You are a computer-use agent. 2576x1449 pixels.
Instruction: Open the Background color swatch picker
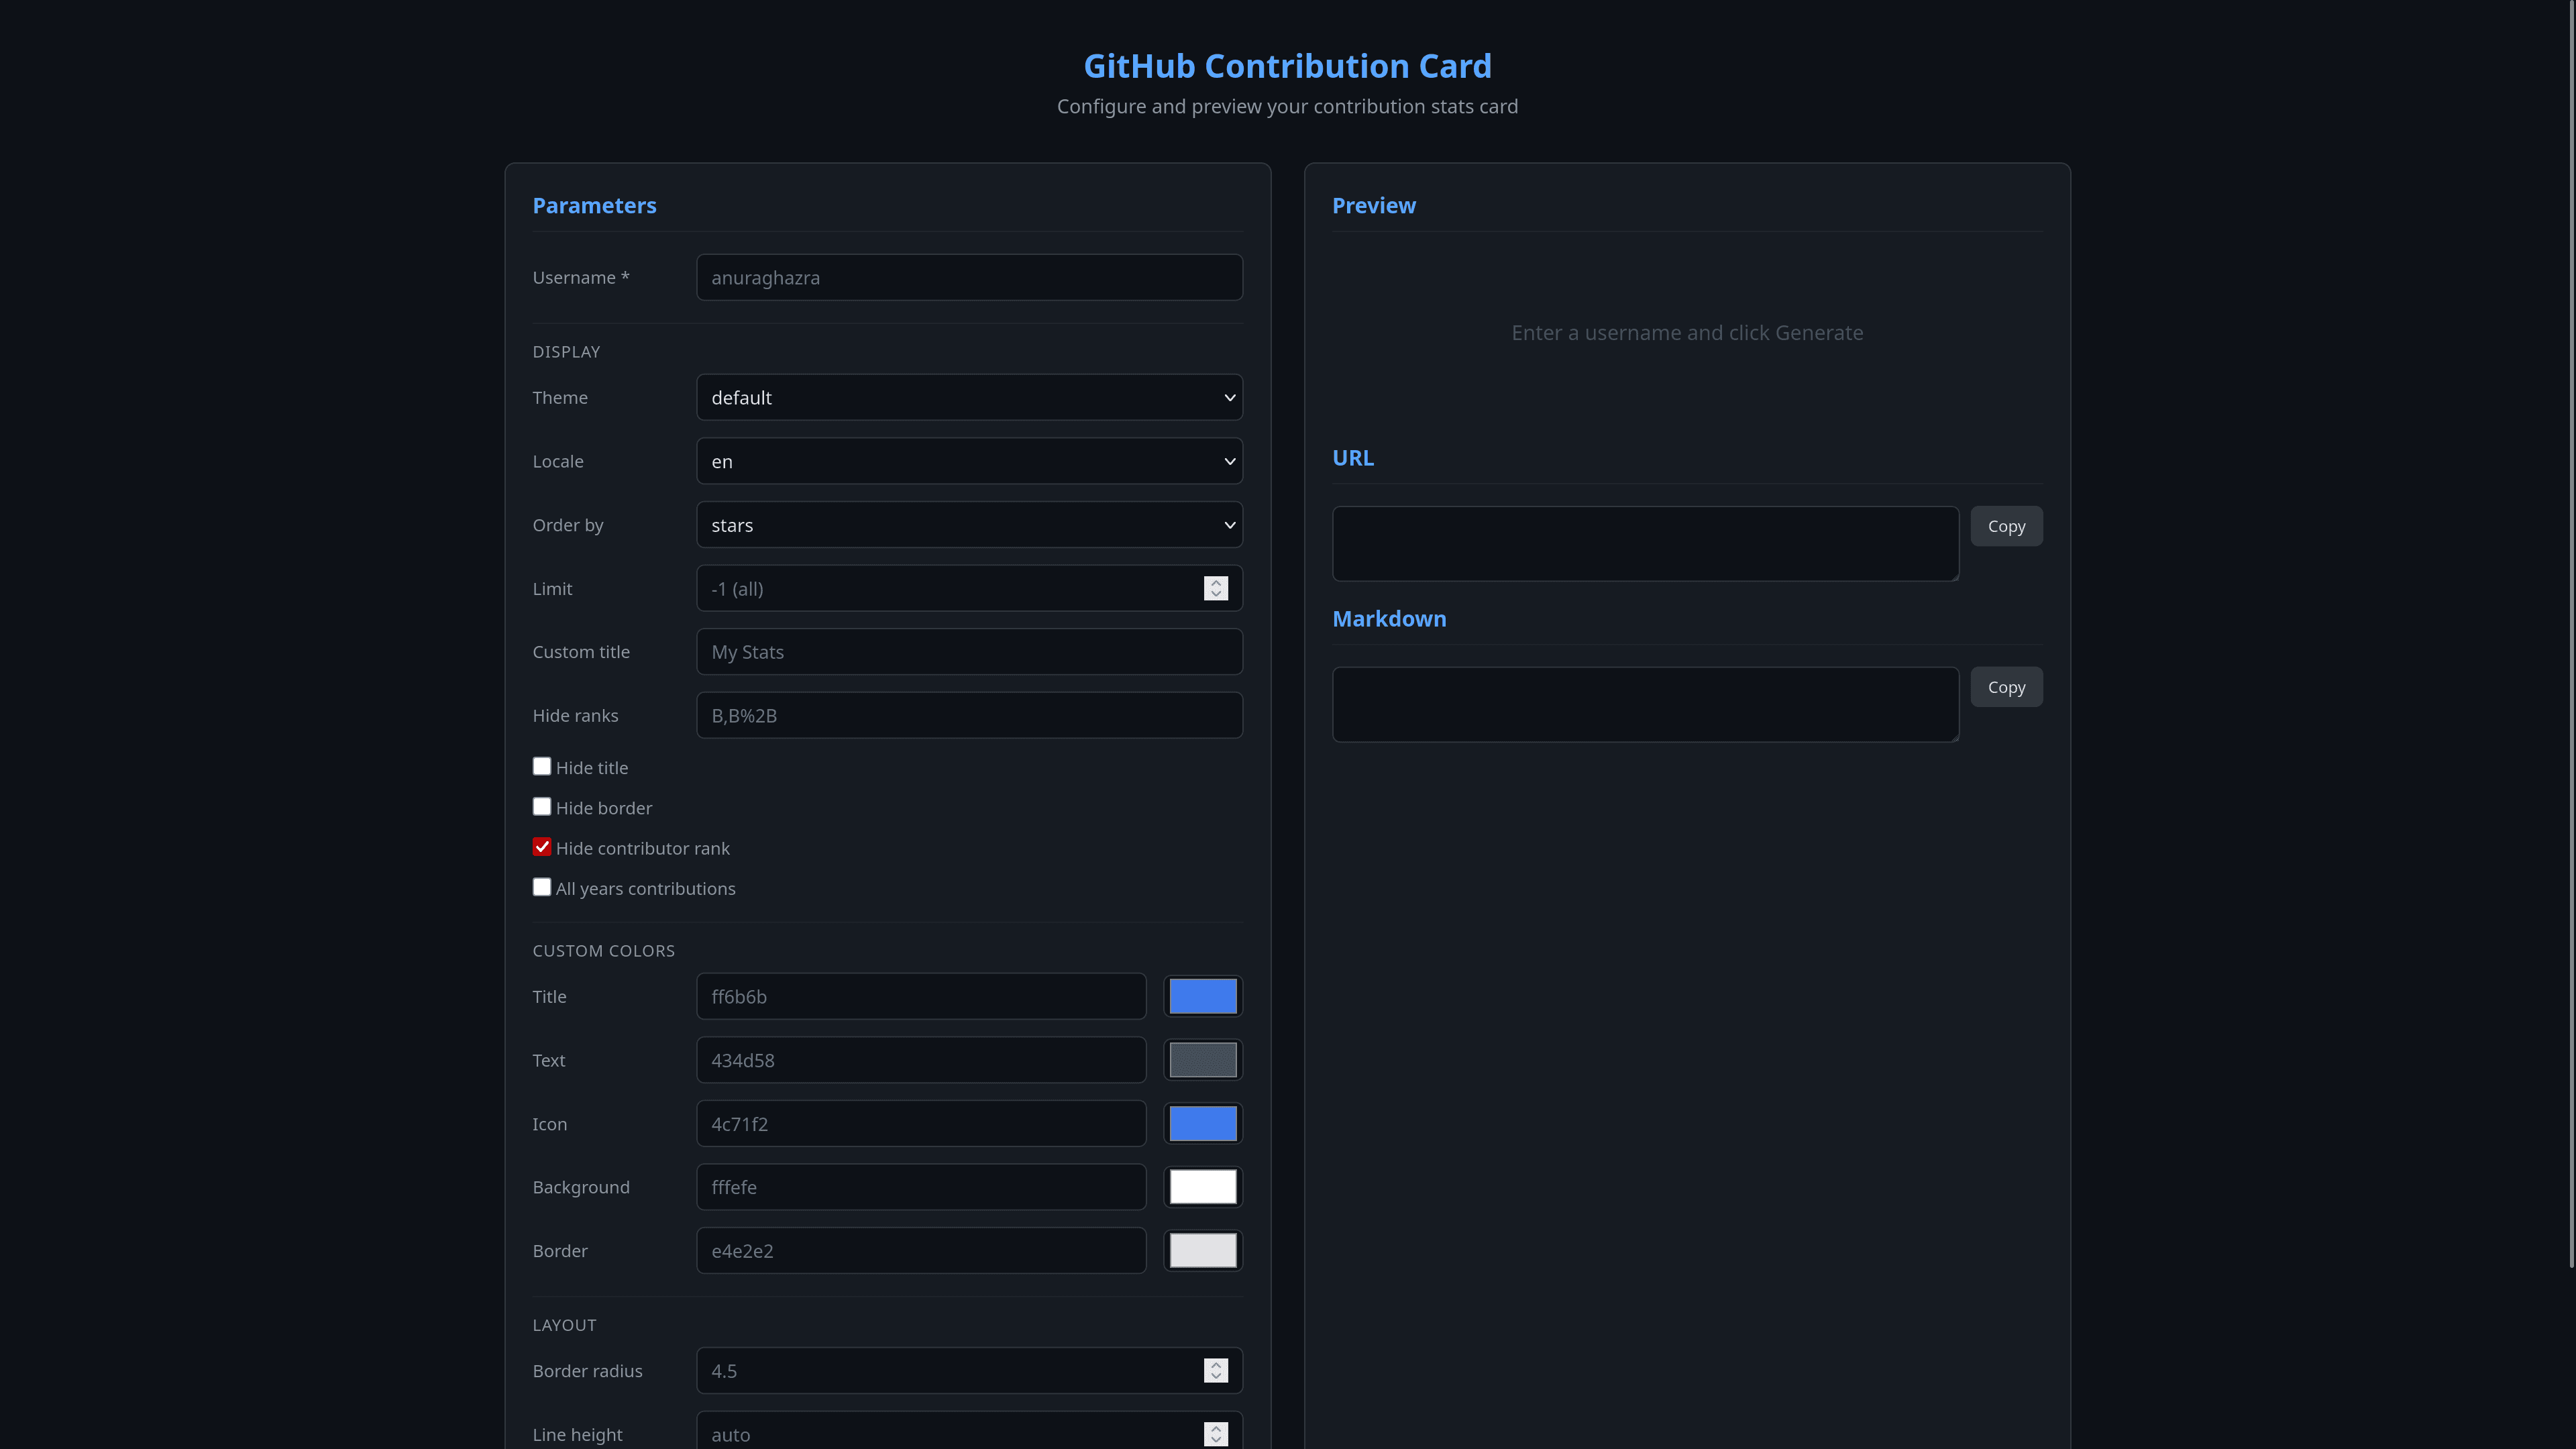click(1203, 1187)
